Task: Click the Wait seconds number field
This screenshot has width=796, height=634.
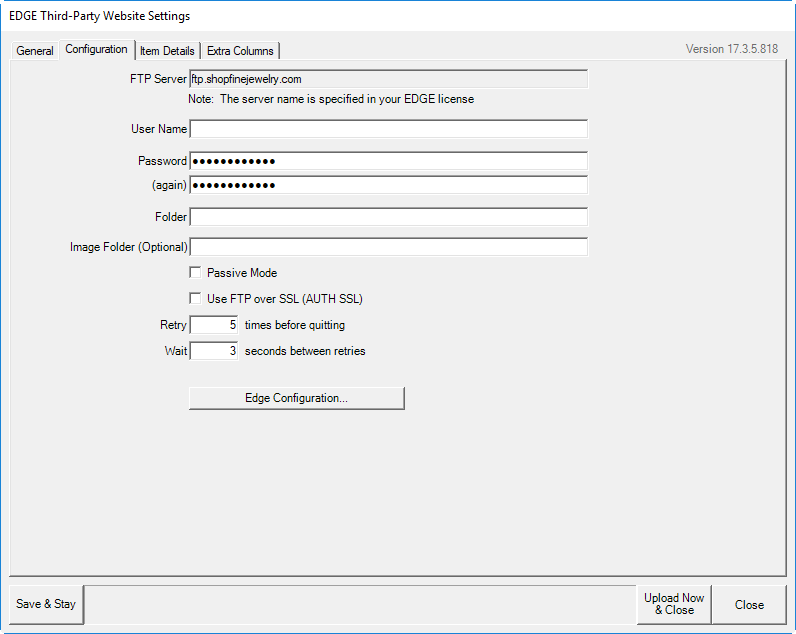Action: (214, 351)
